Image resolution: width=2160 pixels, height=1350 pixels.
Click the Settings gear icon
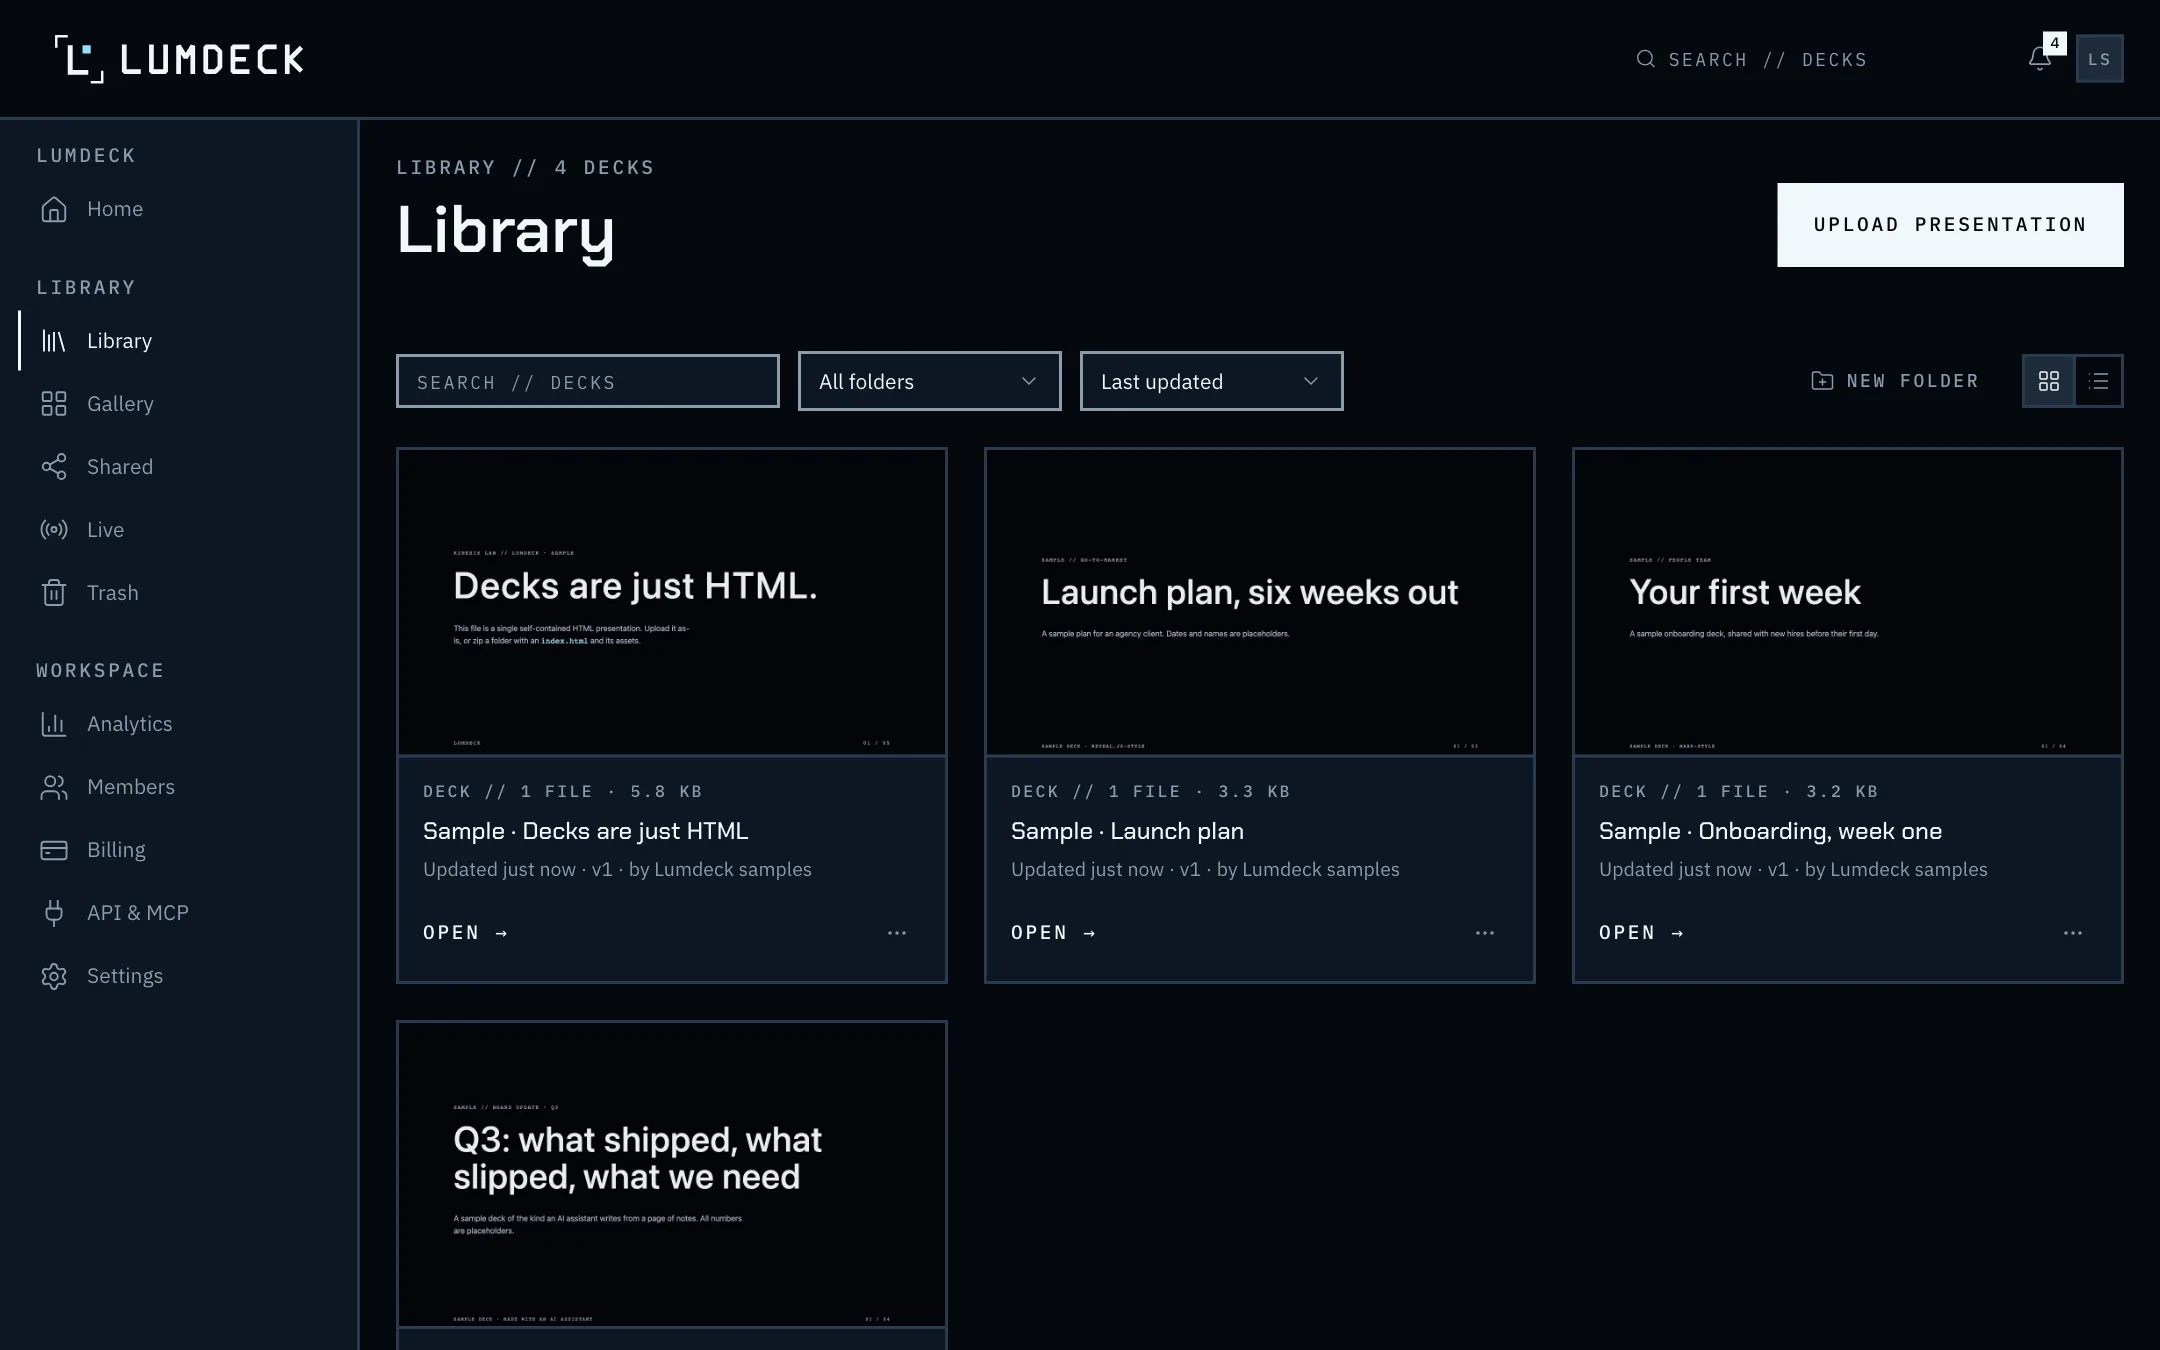[54, 976]
